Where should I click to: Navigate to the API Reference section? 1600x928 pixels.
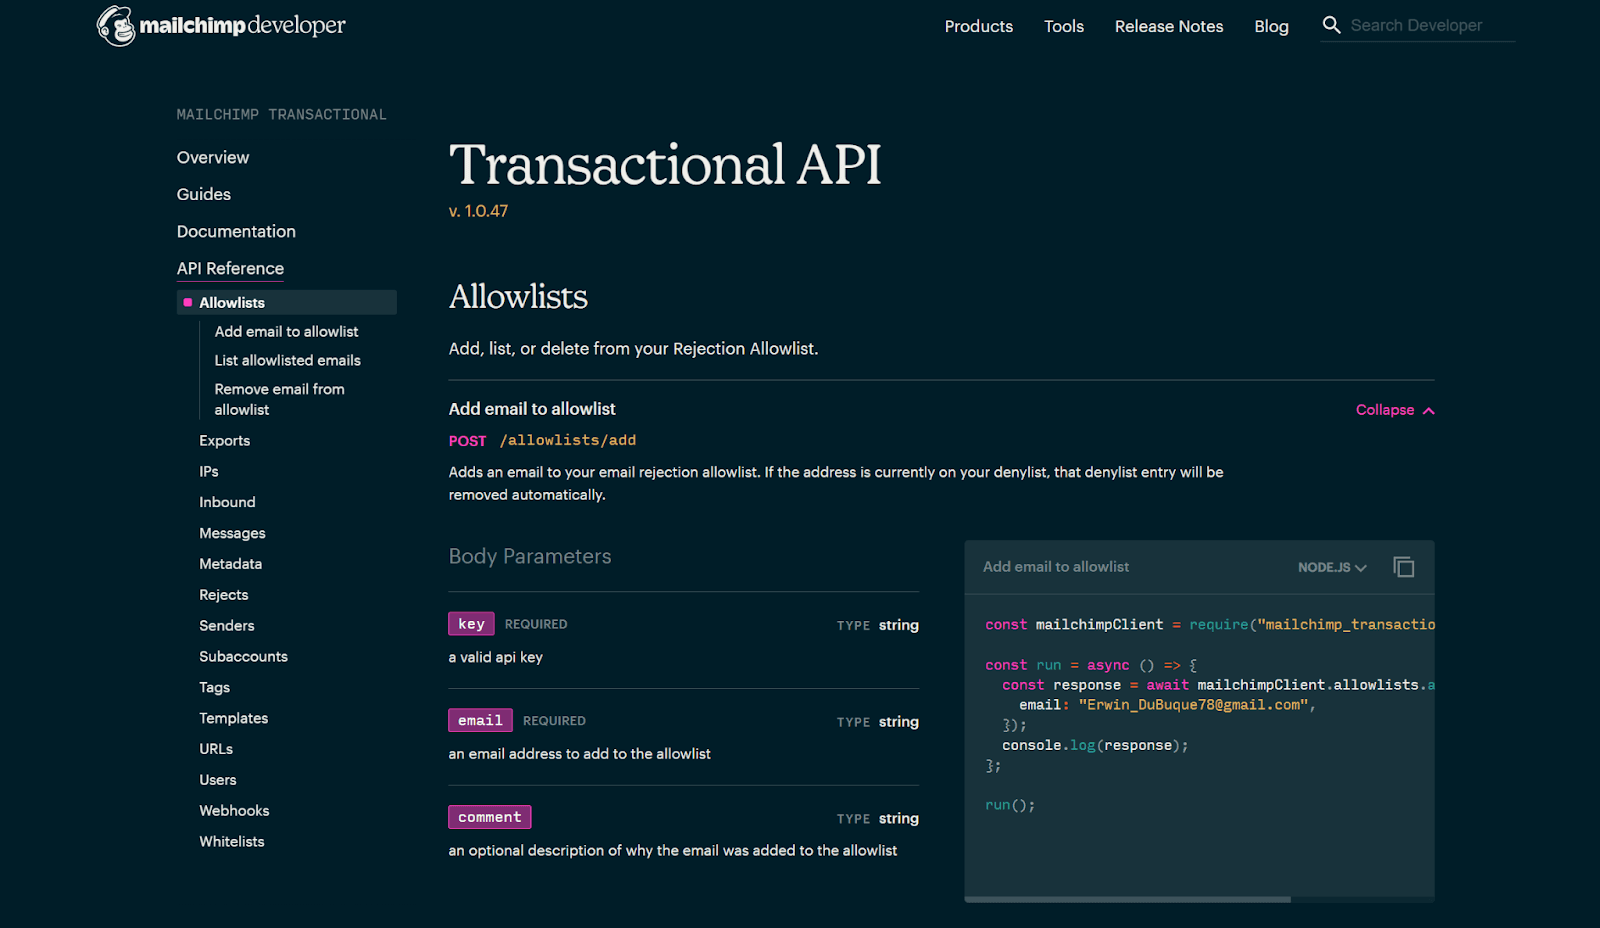(x=230, y=268)
